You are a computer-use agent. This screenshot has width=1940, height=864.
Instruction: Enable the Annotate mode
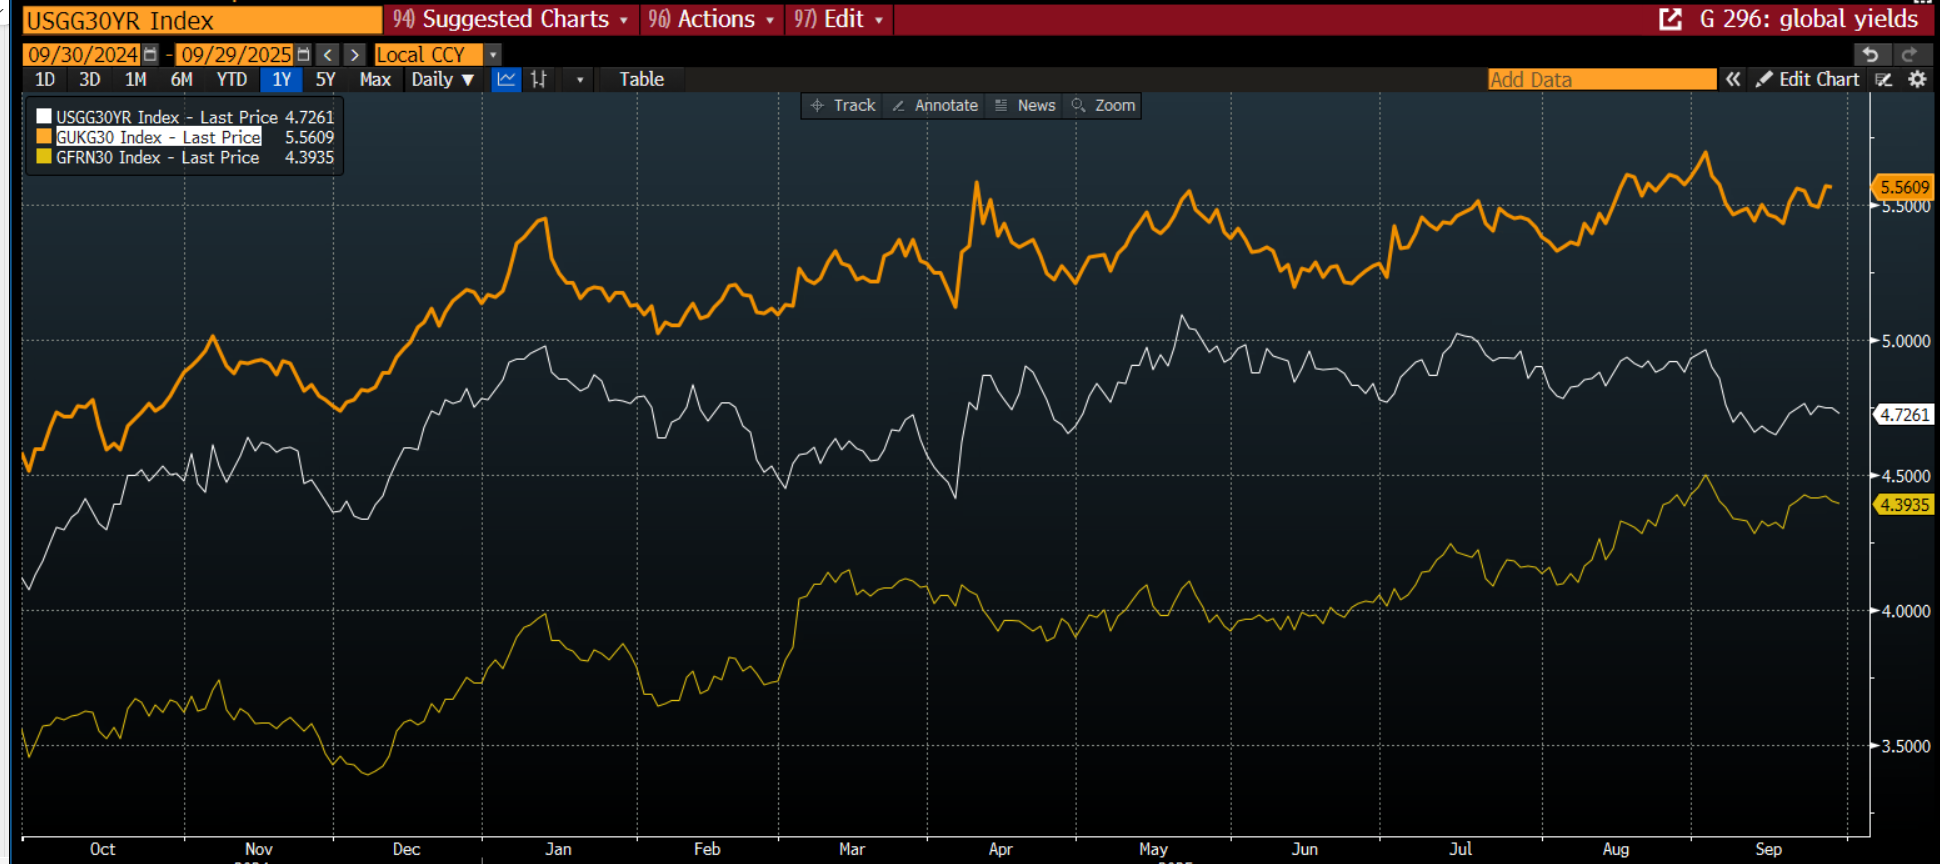click(x=934, y=105)
